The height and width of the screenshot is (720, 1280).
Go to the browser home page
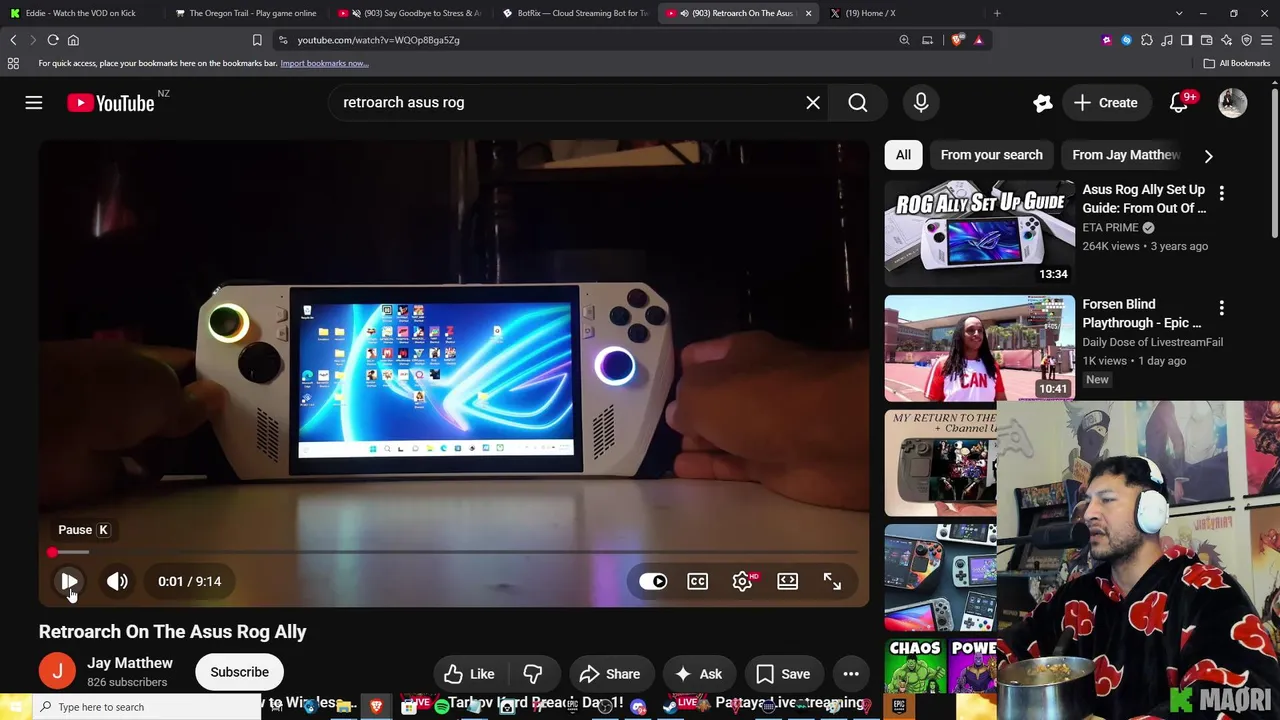click(73, 40)
